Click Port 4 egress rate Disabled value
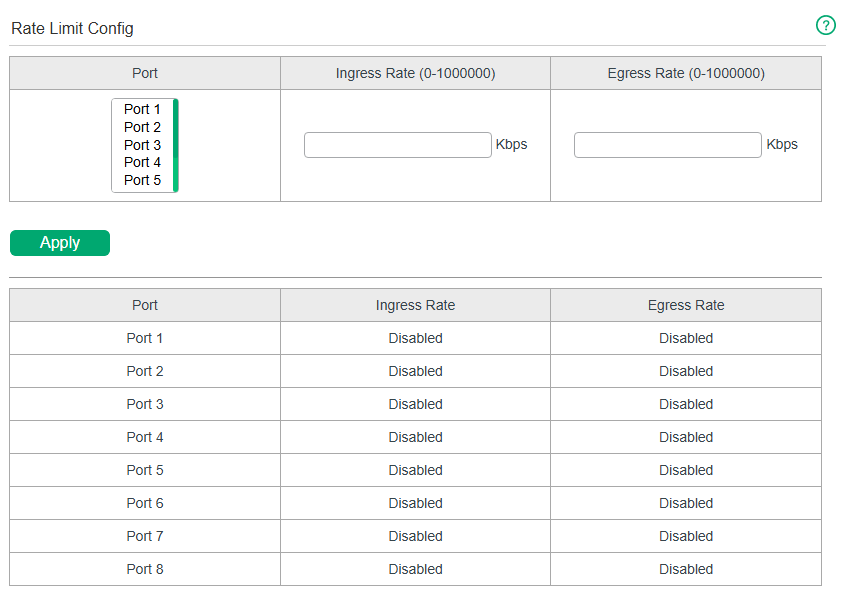Screen dimensions: 843x606 pyautogui.click(x=686, y=437)
